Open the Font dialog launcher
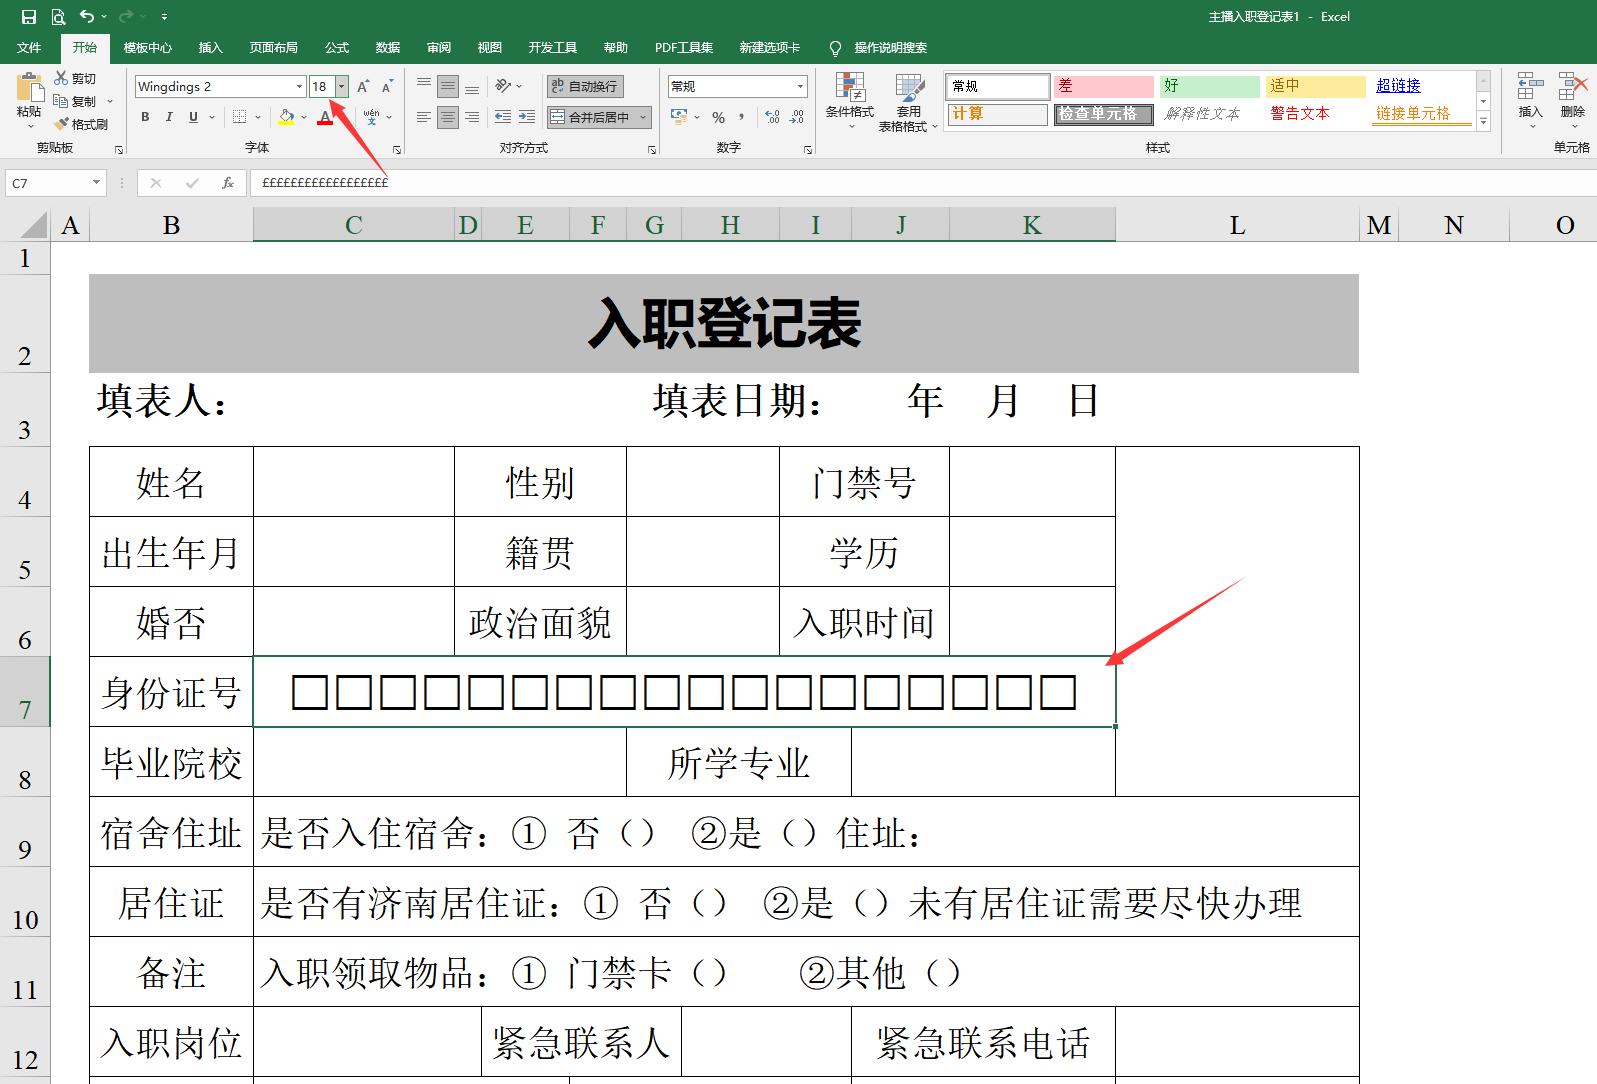Viewport: 1597px width, 1084px height. click(x=397, y=149)
